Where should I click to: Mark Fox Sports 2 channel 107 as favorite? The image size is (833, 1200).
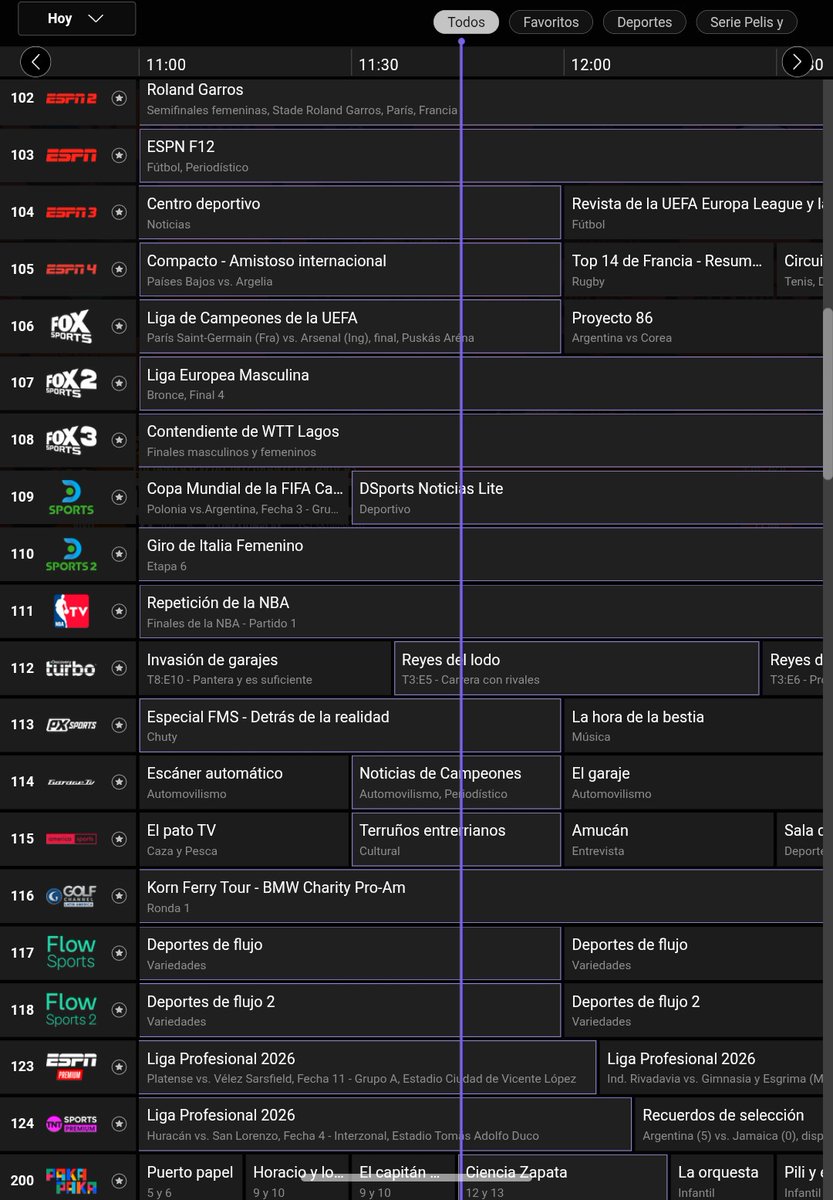119,383
